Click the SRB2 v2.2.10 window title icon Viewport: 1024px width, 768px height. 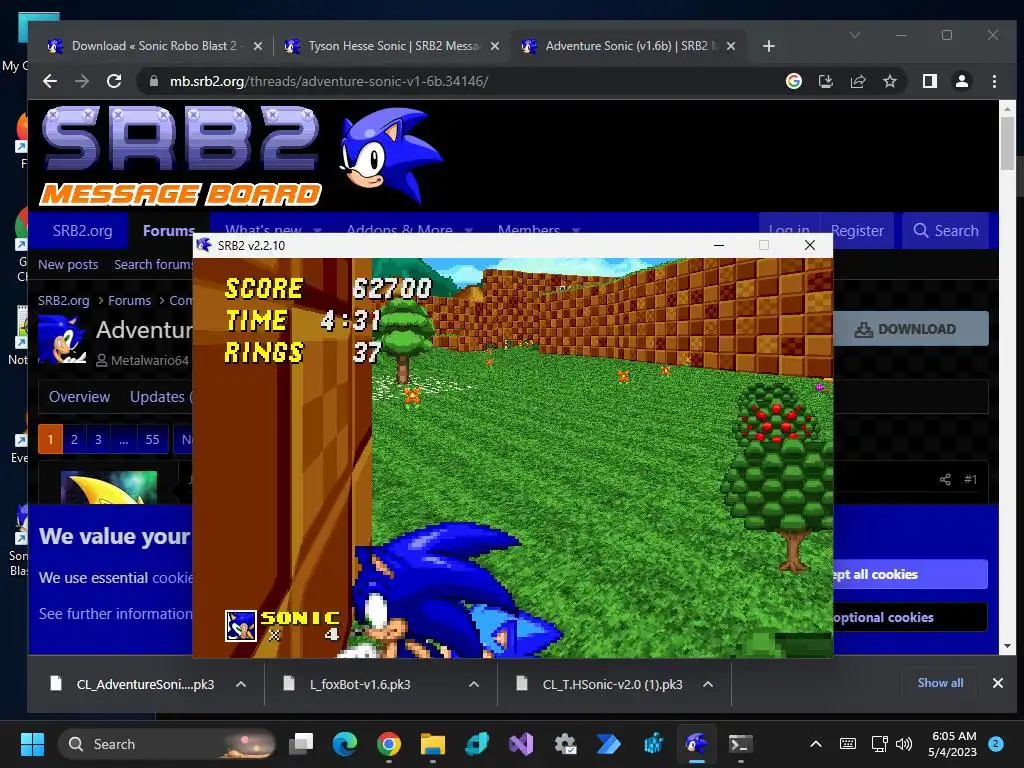[204, 245]
